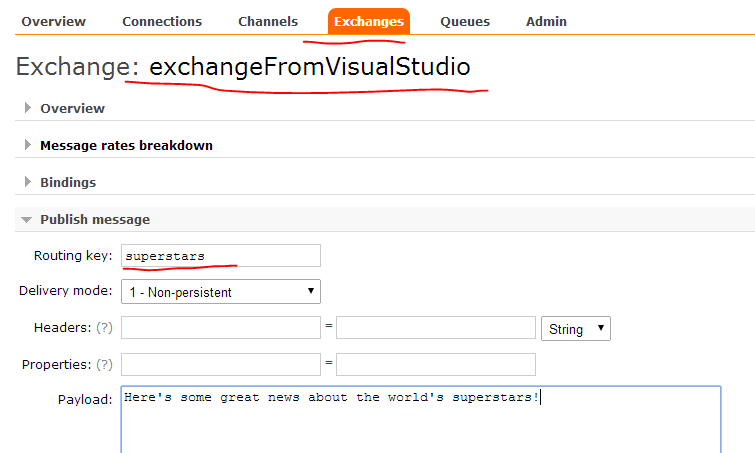Go to the Channels tab

point(267,21)
